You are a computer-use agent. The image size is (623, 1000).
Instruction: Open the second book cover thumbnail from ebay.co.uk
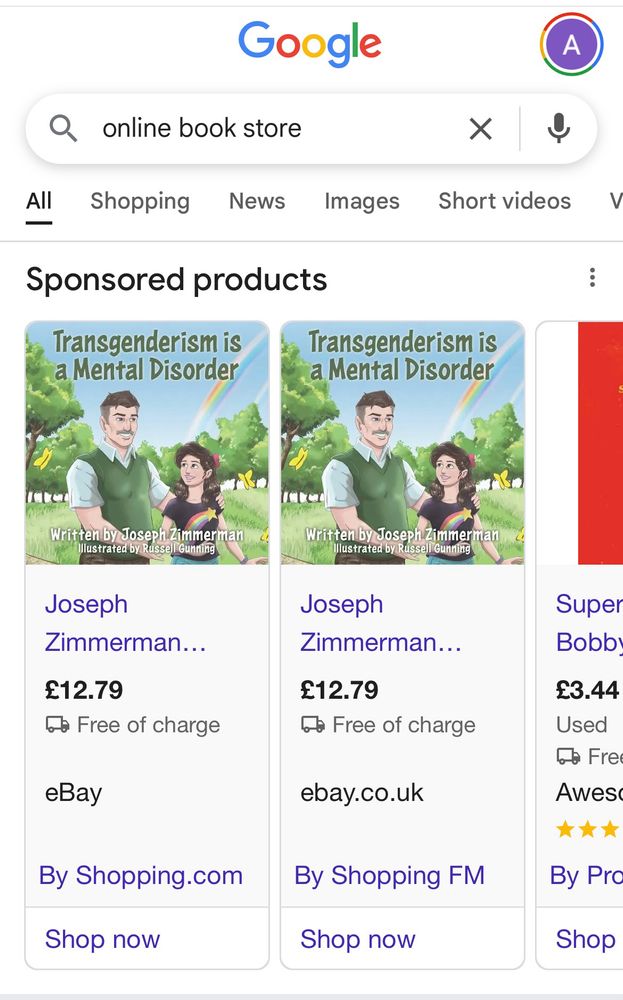(x=402, y=443)
